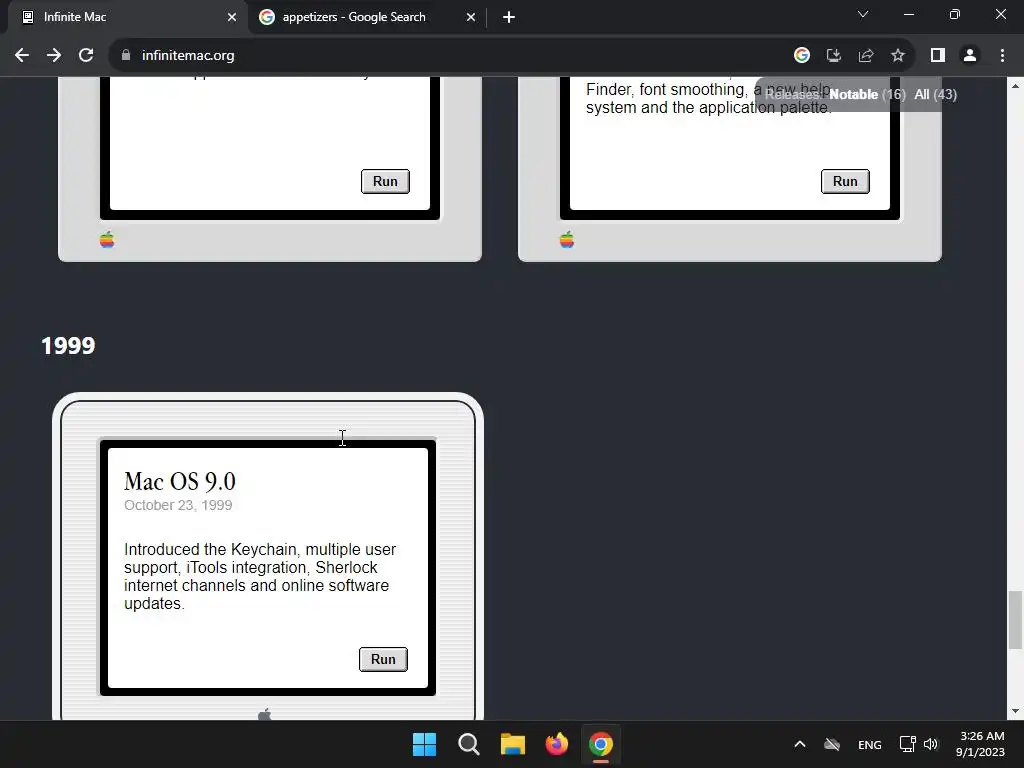Open File Explorer from taskbar

513,744
